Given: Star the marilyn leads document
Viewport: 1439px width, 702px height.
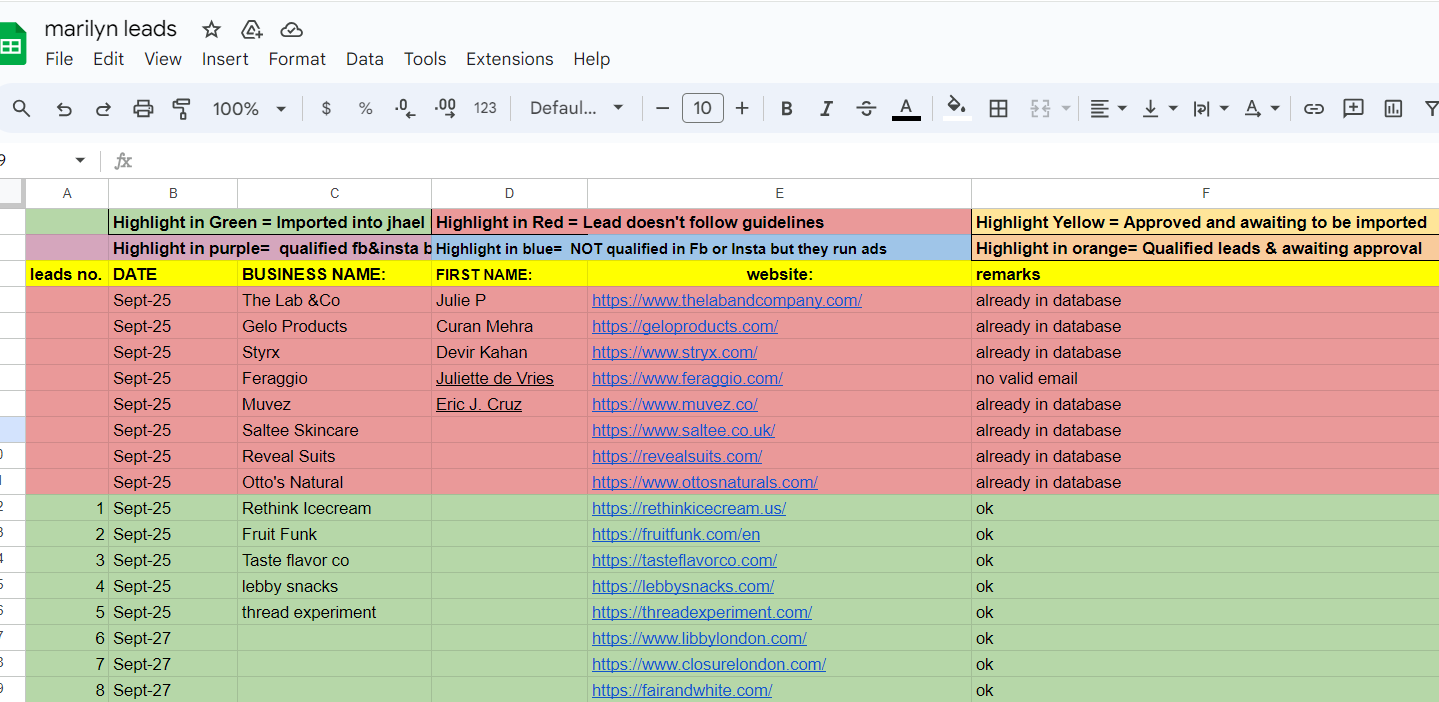Looking at the screenshot, I should pyautogui.click(x=211, y=29).
